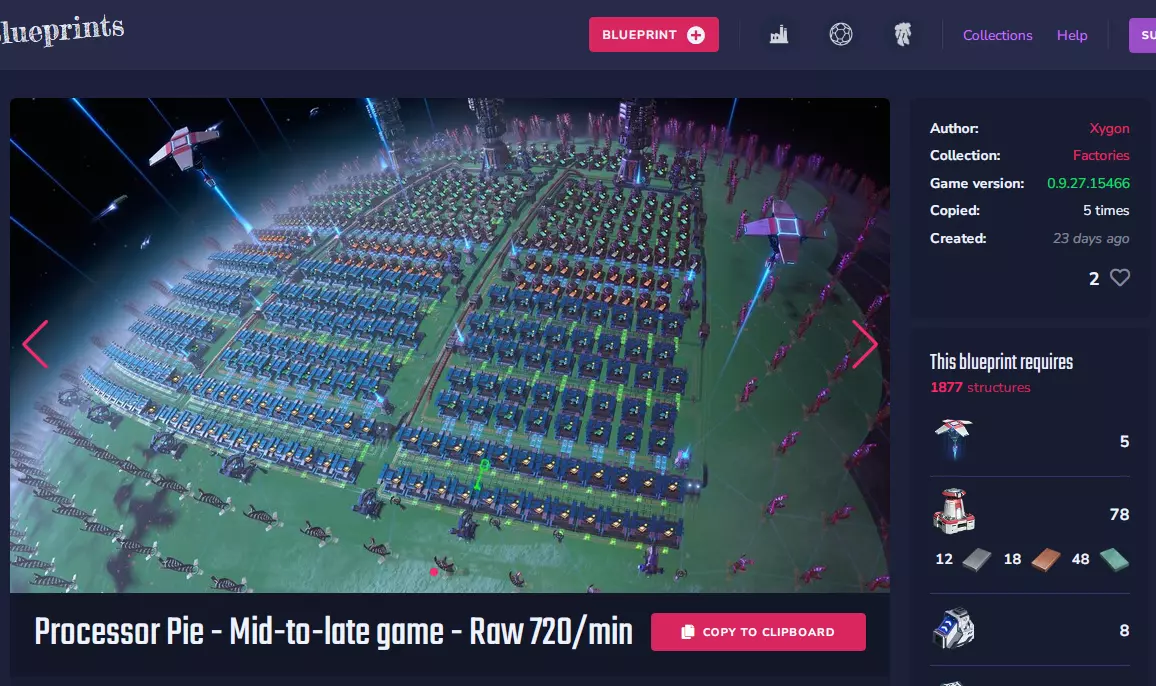1156x686 pixels.
Task: Like the blueprint with the heart icon
Action: 1120,278
